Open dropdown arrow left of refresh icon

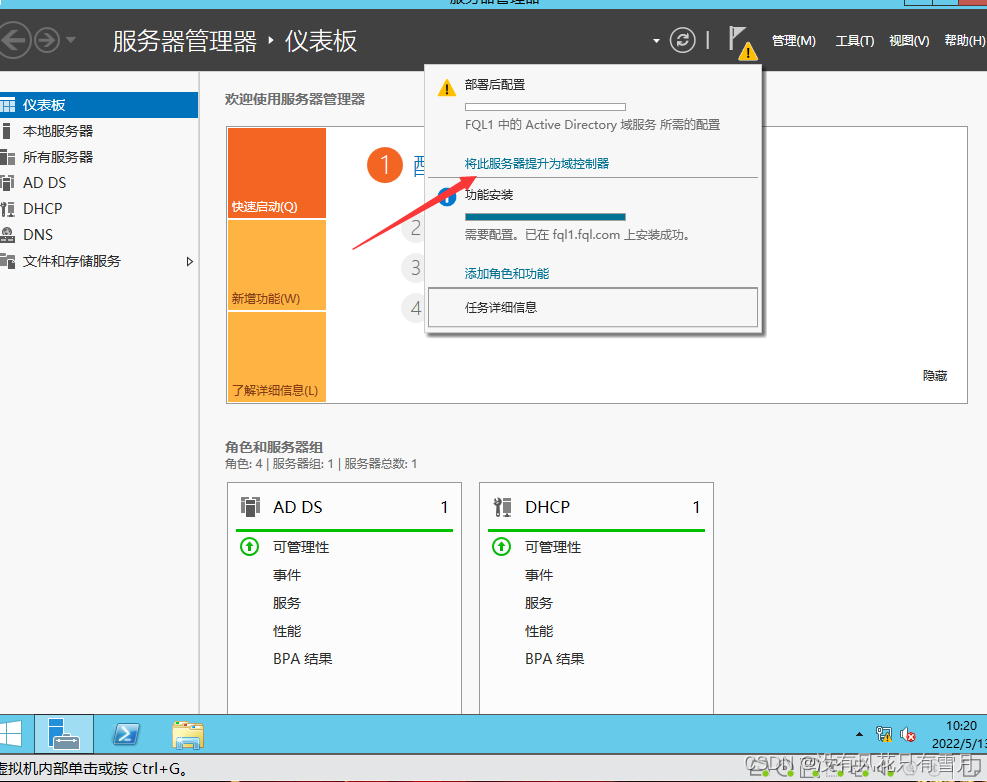pos(656,41)
